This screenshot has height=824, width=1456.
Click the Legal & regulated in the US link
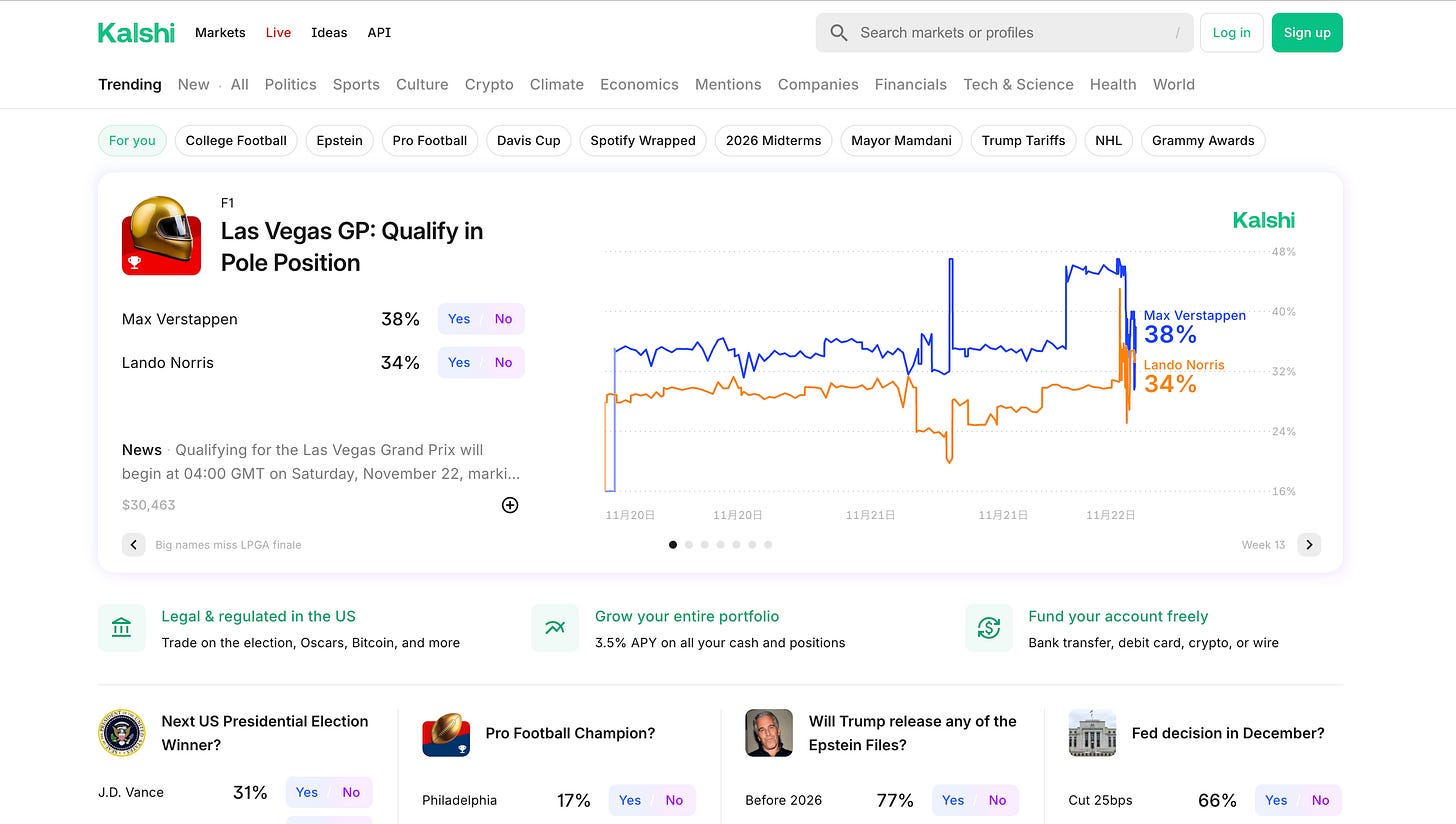[x=259, y=616]
